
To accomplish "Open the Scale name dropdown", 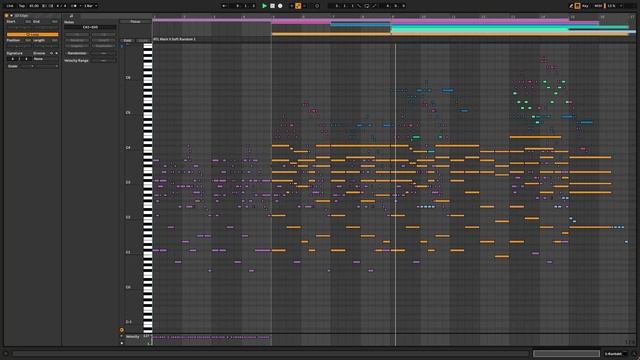I will click(x=47, y=66).
